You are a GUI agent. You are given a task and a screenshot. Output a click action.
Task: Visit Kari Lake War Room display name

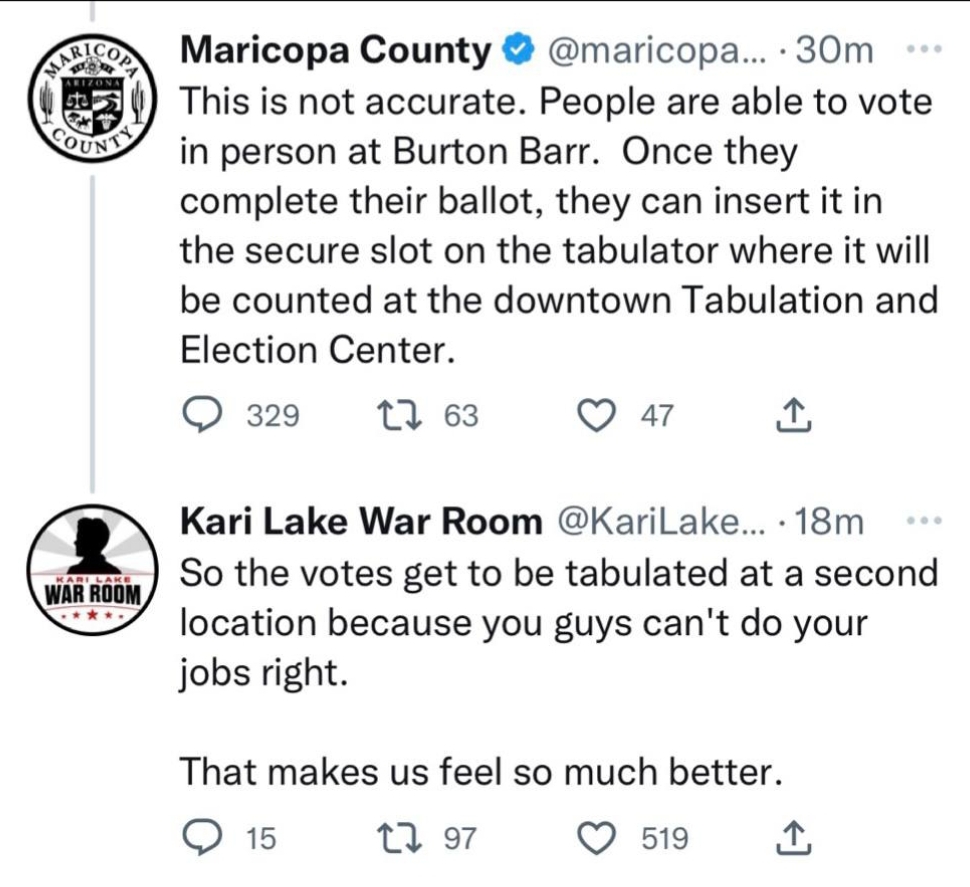[361, 521]
